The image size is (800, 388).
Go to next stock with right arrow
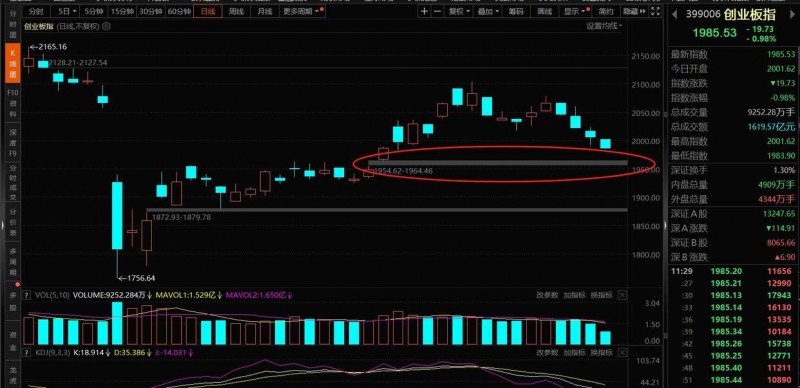[x=793, y=15]
